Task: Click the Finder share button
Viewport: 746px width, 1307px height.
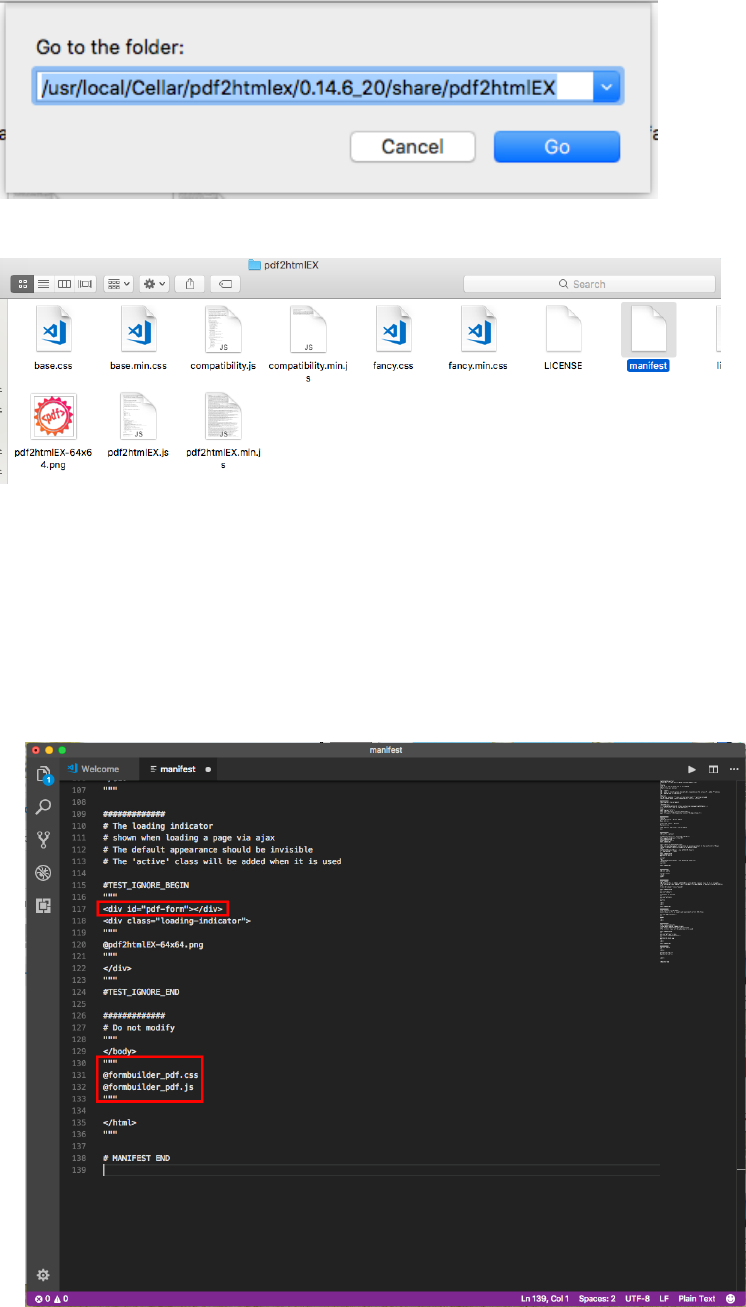Action: [x=189, y=284]
